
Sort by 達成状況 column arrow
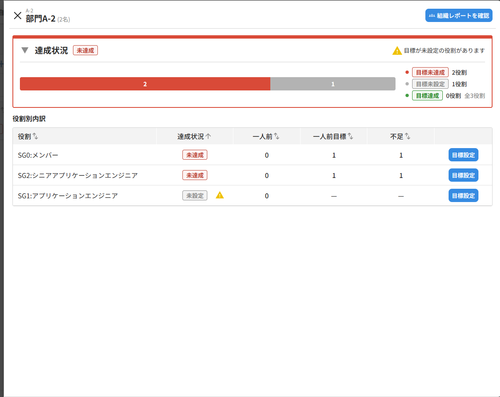194,136
